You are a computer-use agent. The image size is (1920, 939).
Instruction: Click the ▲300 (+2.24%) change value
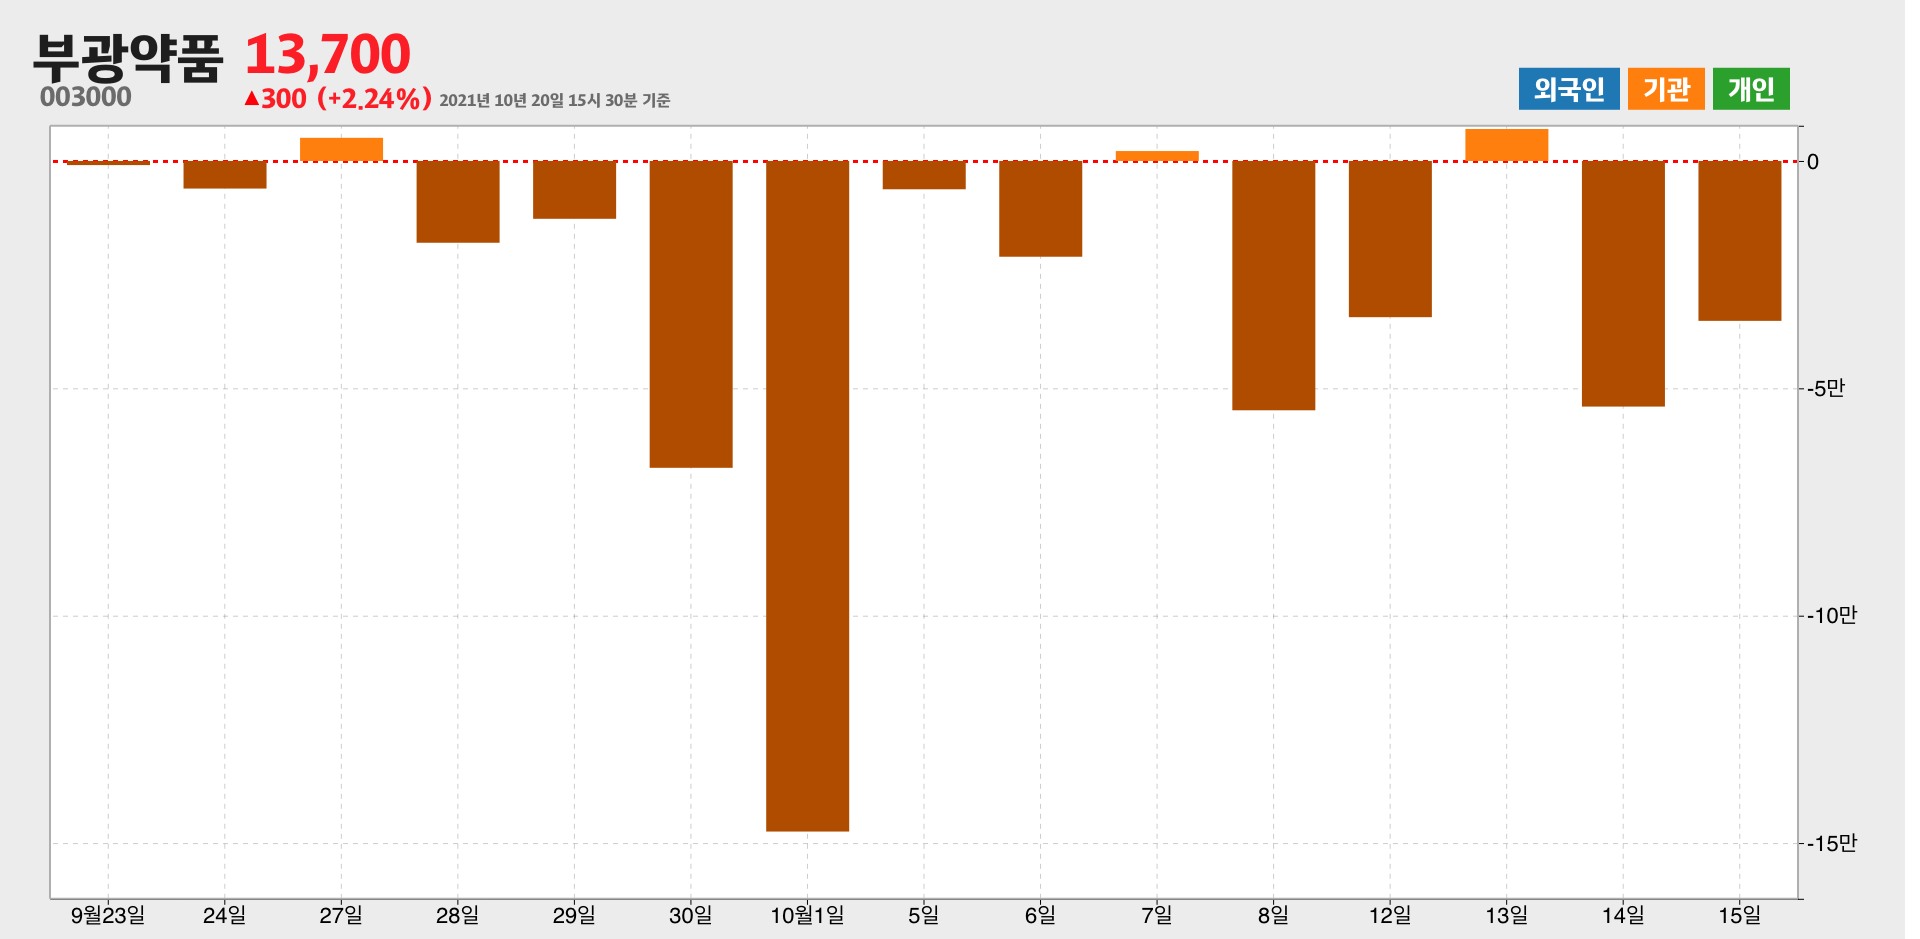(338, 98)
